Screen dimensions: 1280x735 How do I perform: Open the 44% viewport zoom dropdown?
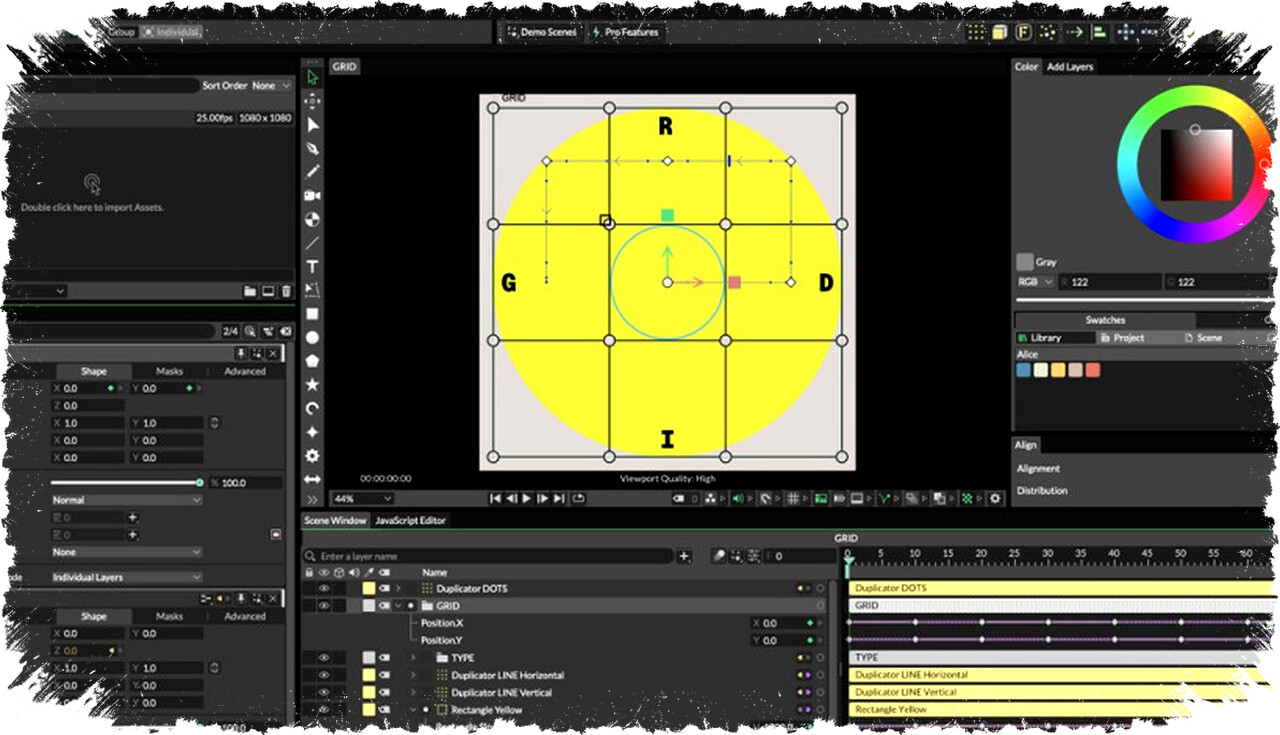pyautogui.click(x=362, y=498)
